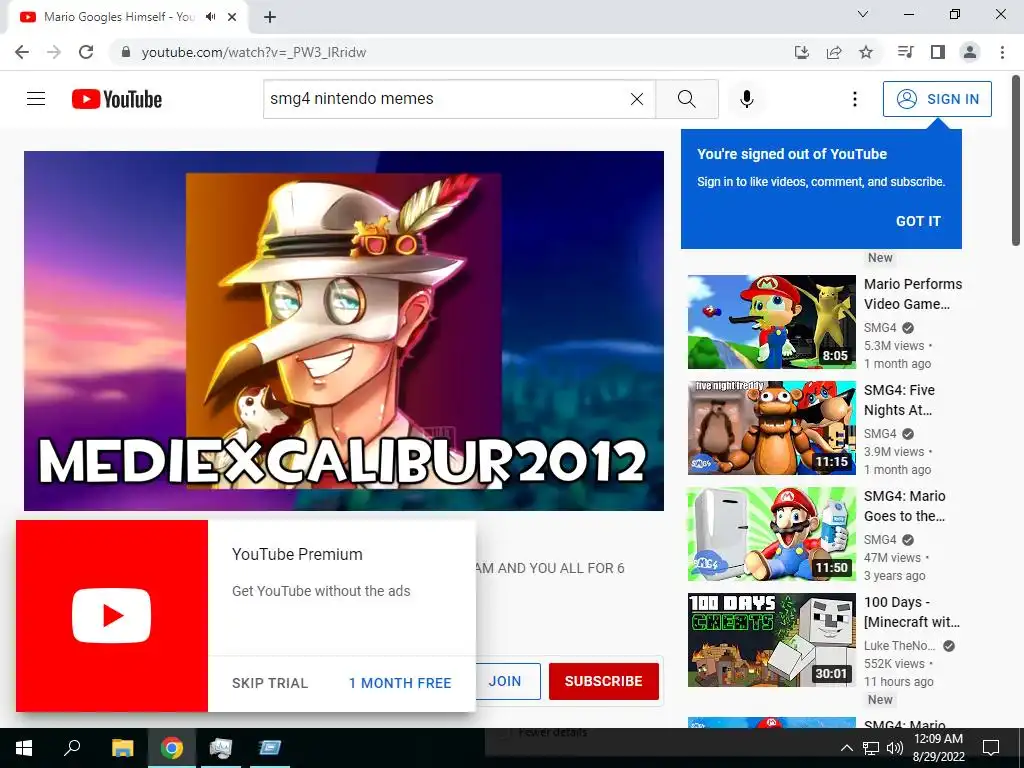Open the Chrome profile avatar
Screen dimensions: 1024x768
(970, 52)
